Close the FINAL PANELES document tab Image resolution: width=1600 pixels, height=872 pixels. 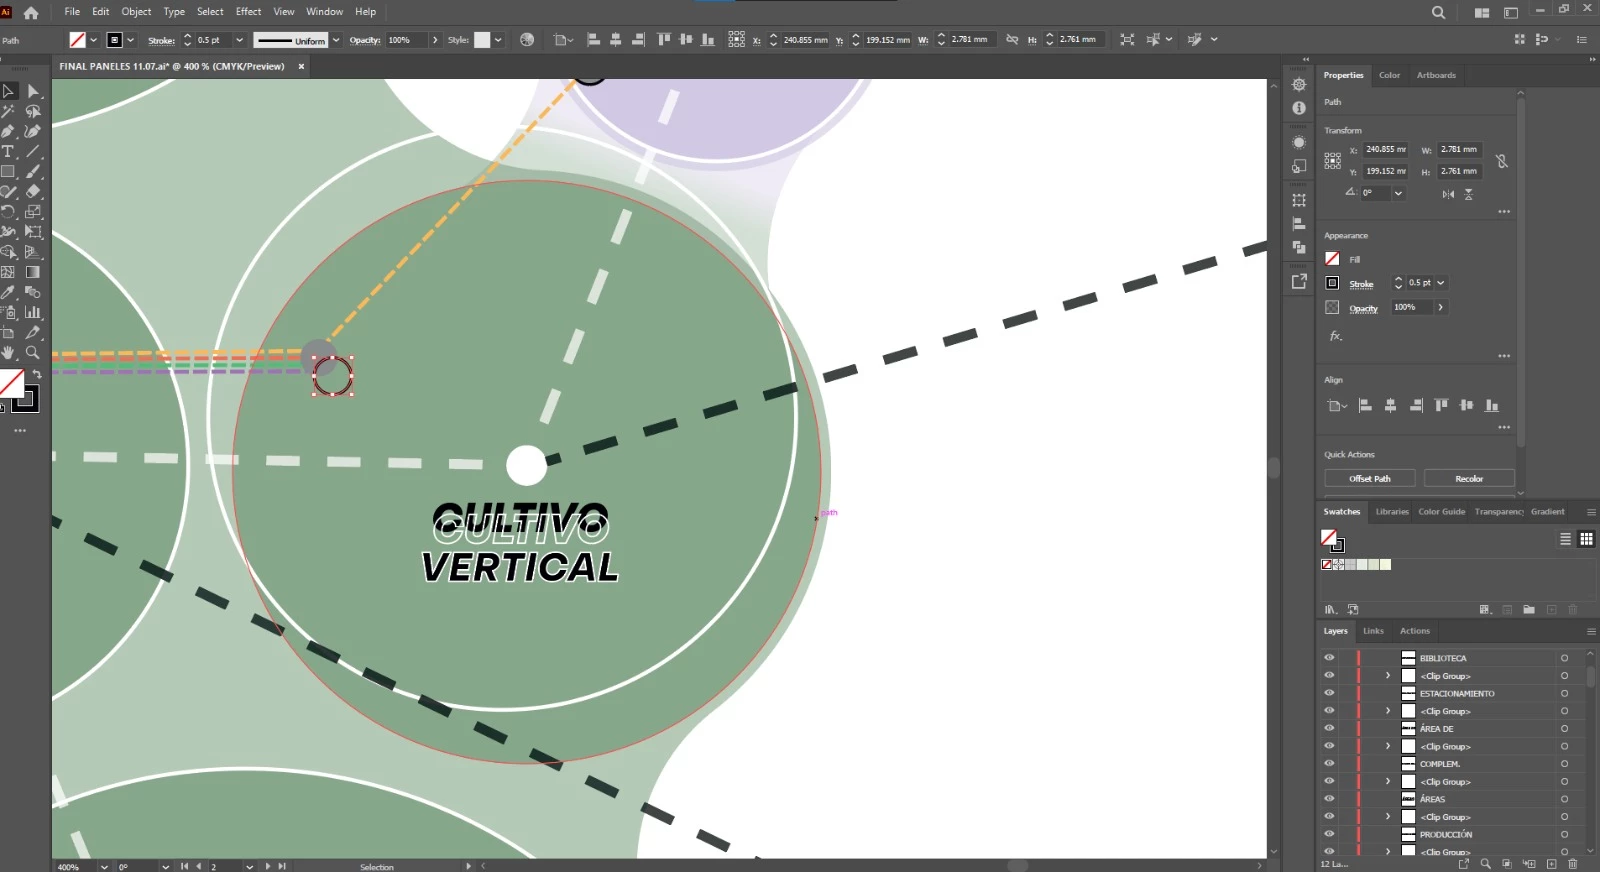301,67
